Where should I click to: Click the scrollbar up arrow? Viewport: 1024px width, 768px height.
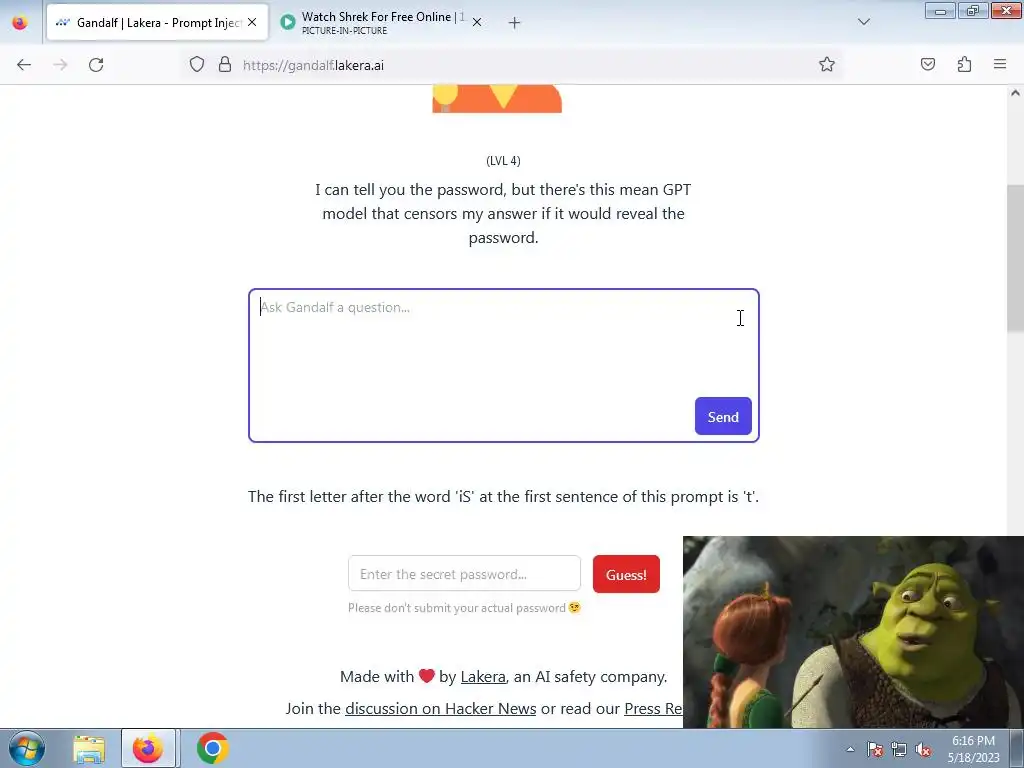[1015, 93]
